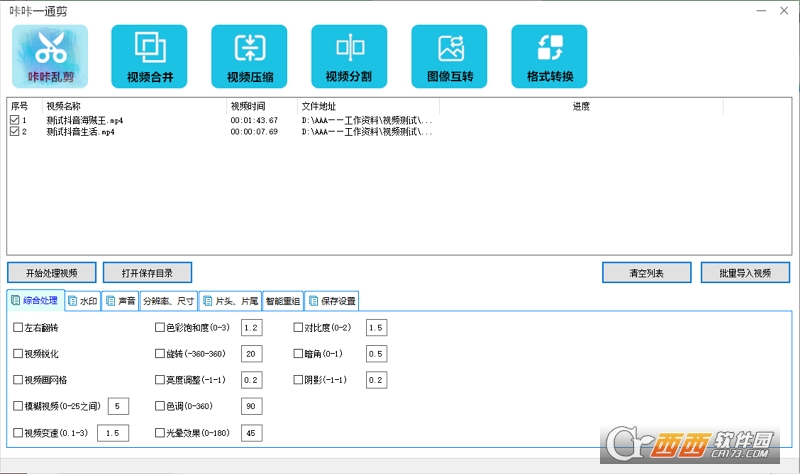Minimize the 咔咔一通剪 window
Screen dimensions: 800x474
click(x=761, y=11)
